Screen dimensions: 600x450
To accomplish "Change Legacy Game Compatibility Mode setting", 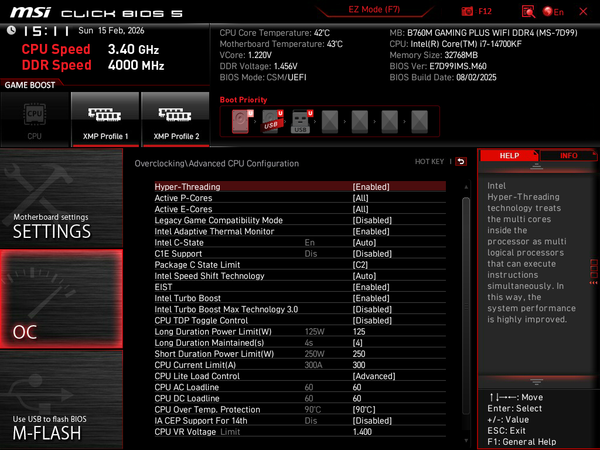I will [x=300, y=220].
